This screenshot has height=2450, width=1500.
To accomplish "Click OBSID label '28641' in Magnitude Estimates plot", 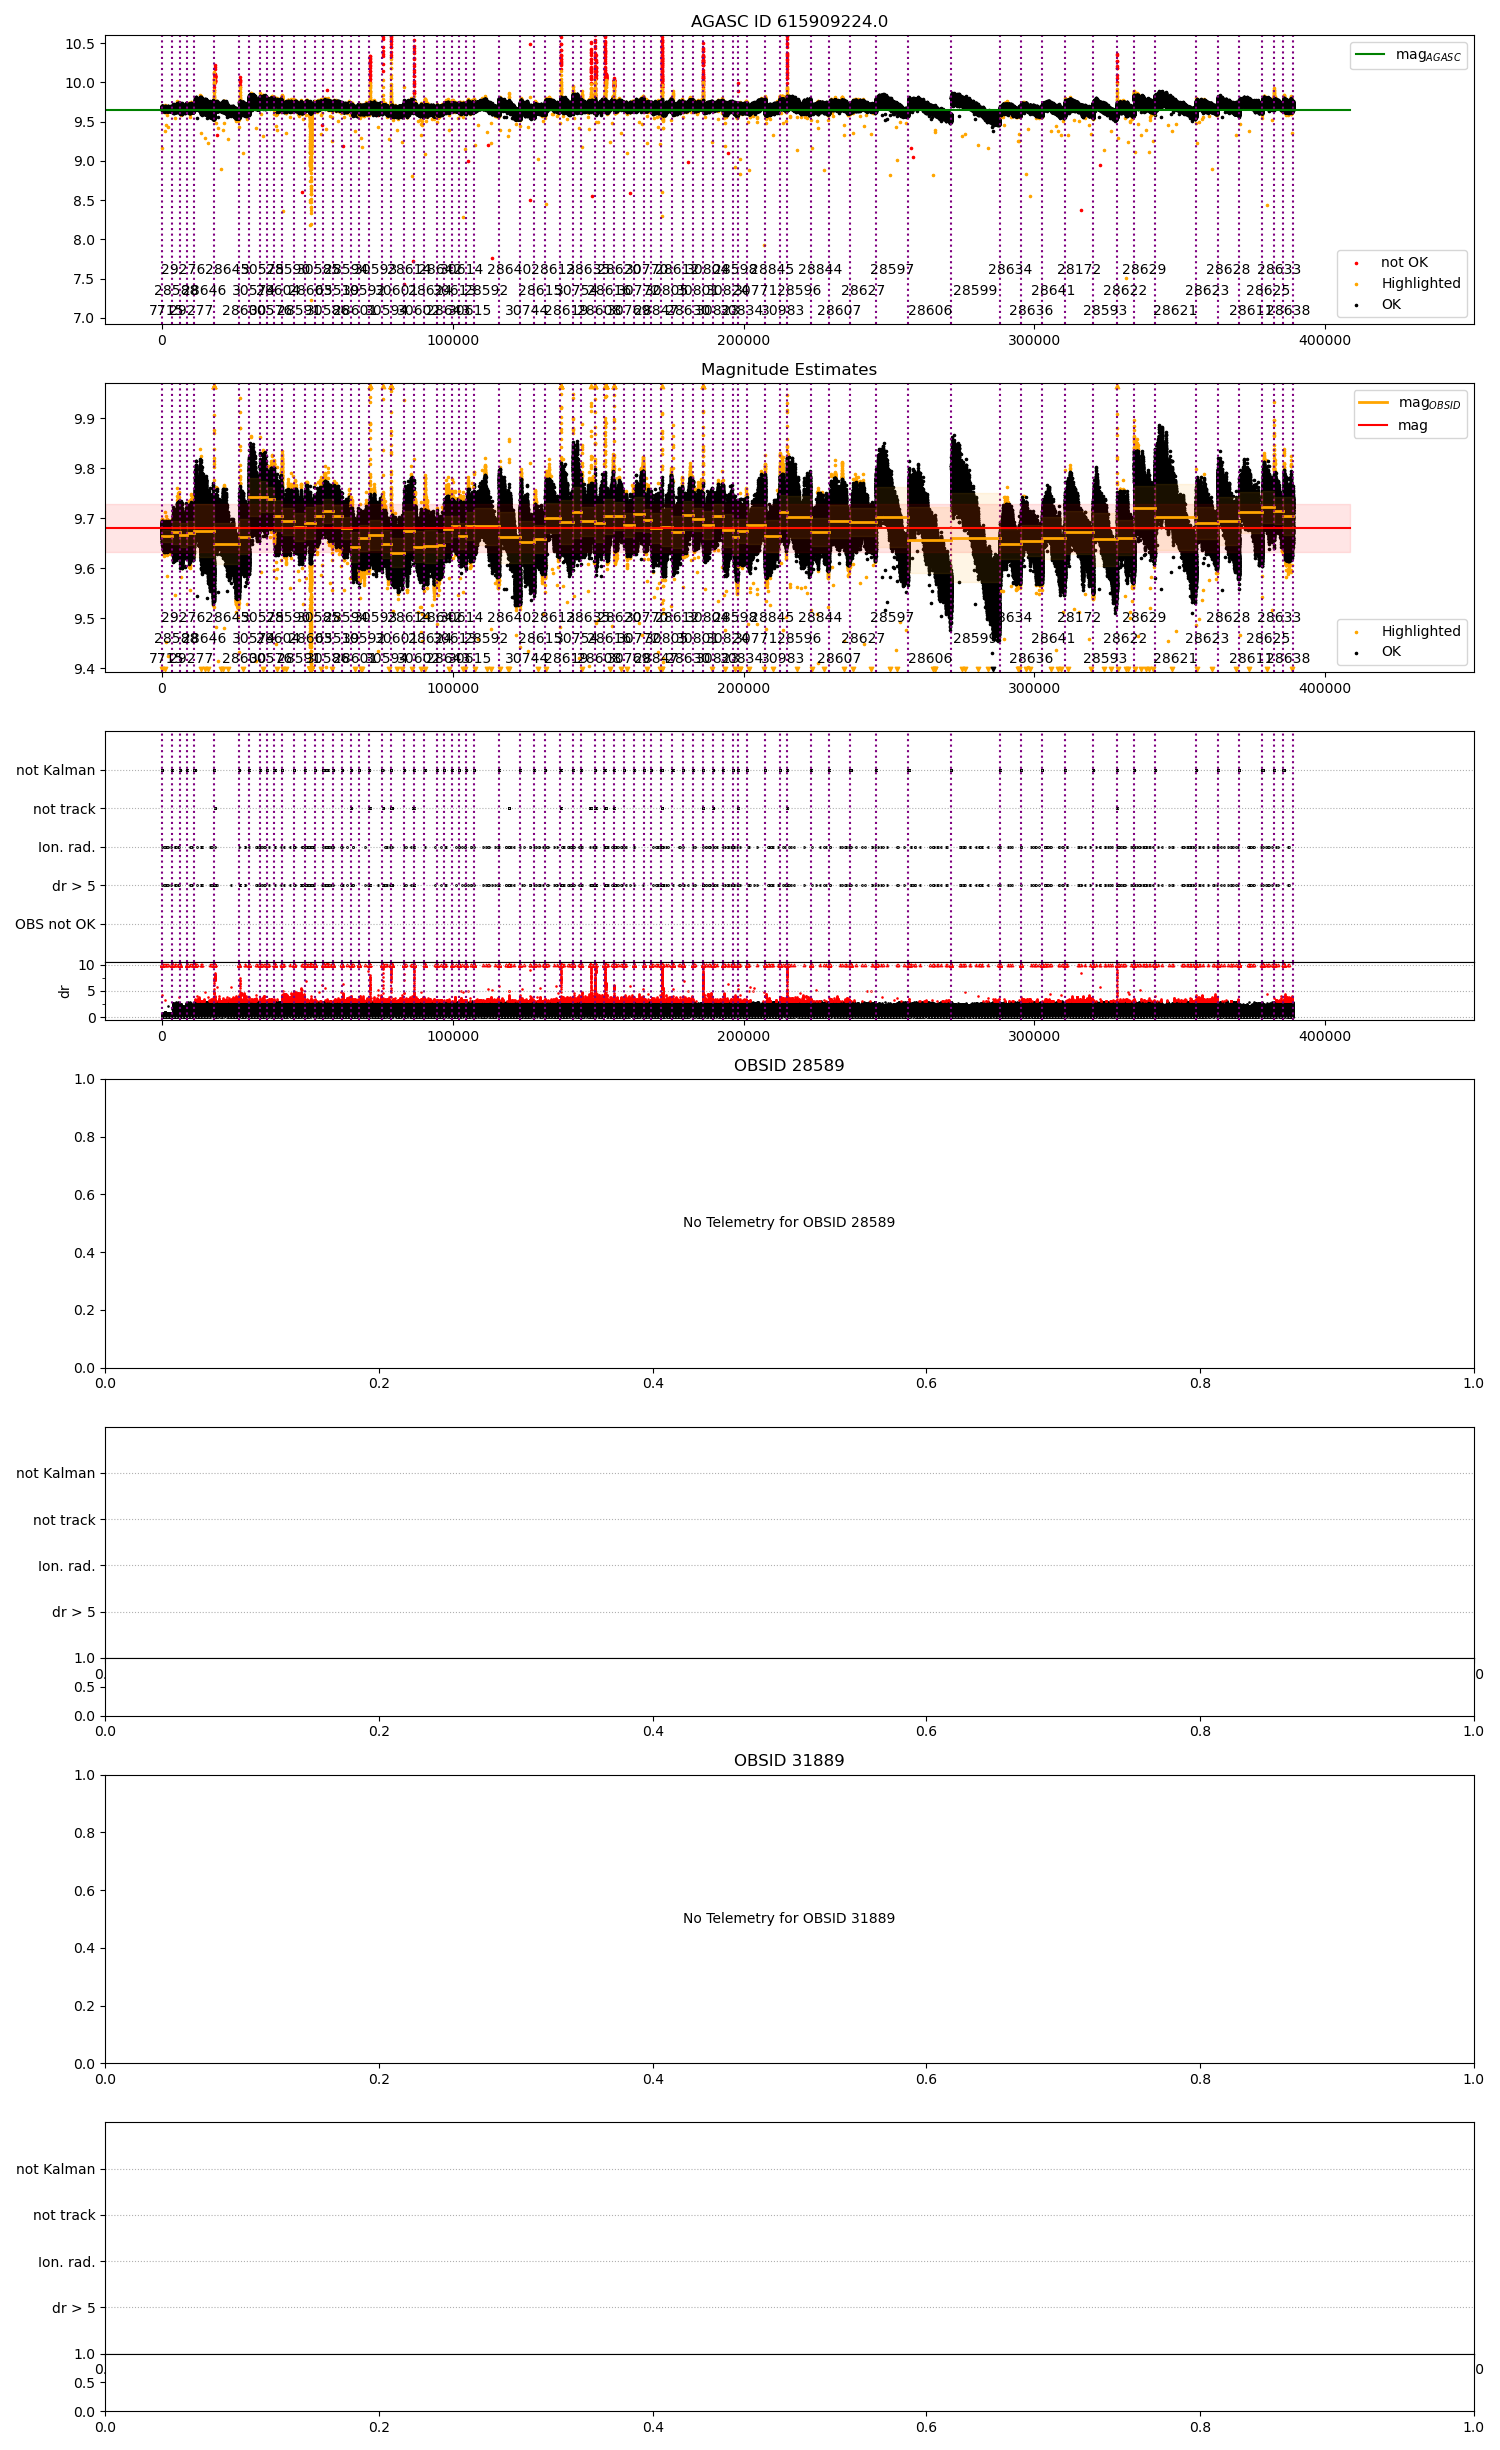I will 1053,638.
